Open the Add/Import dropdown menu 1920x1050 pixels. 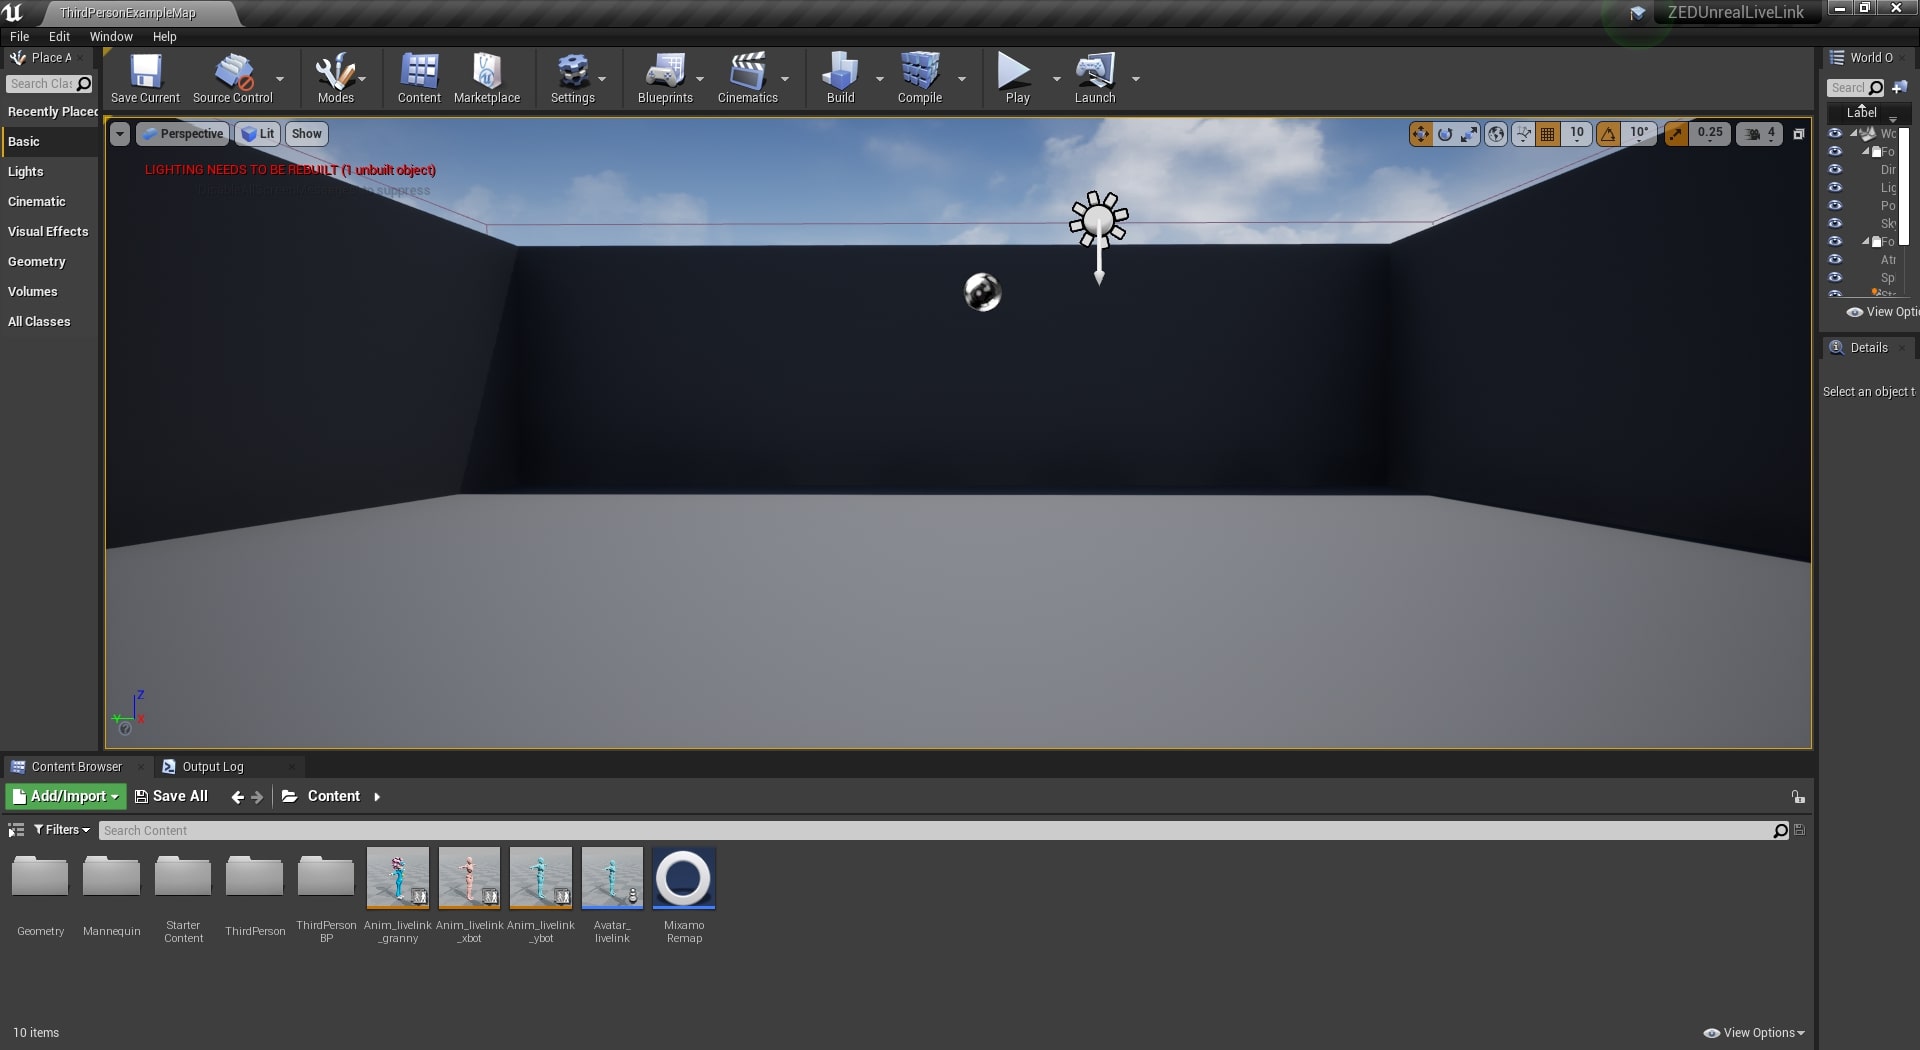66,796
